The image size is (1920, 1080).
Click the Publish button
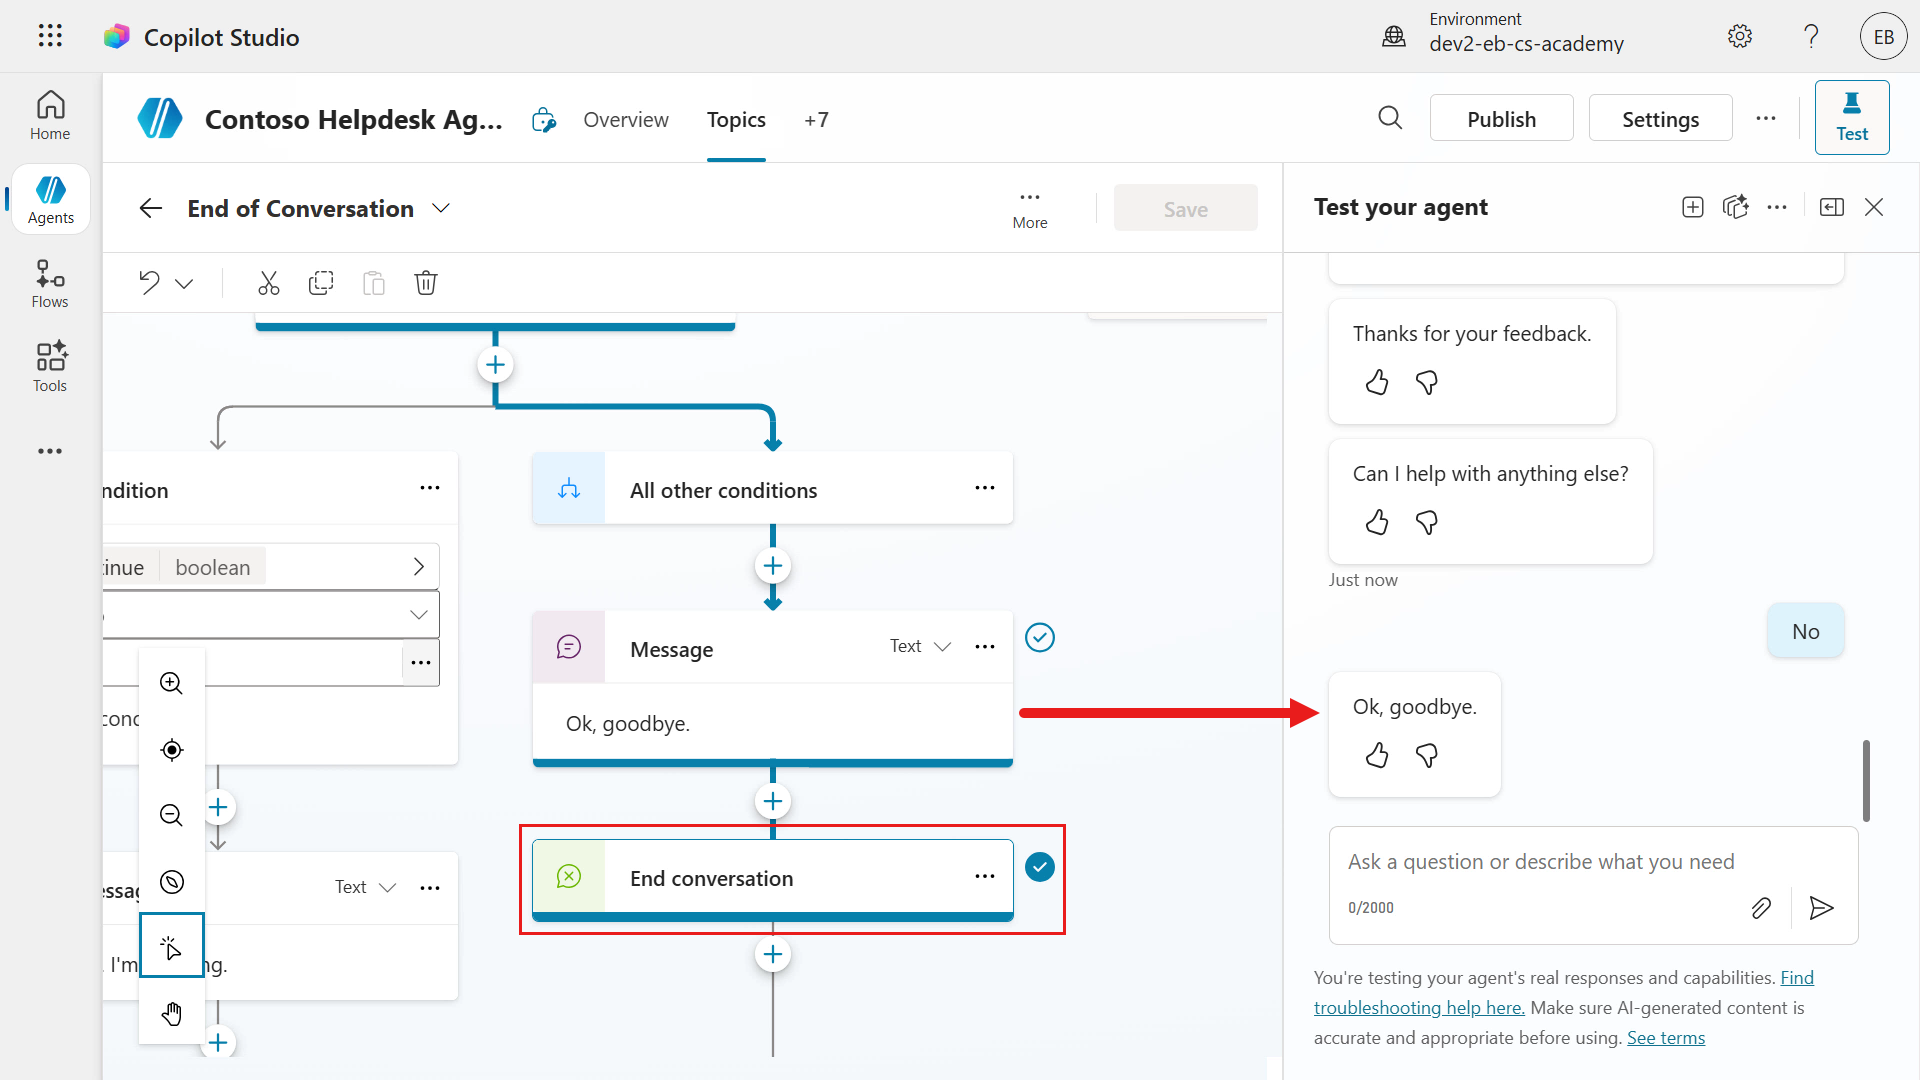point(1501,119)
